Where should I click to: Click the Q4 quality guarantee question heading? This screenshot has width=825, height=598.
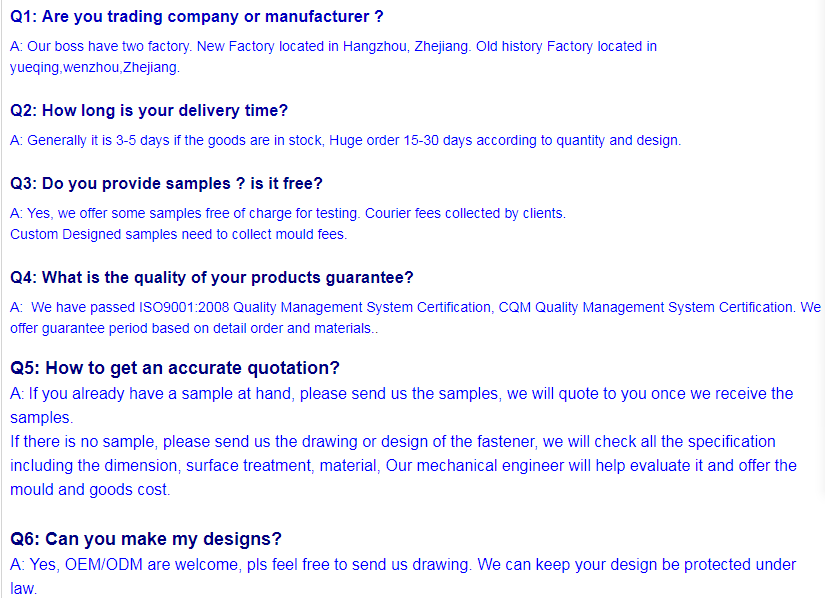[212, 278]
